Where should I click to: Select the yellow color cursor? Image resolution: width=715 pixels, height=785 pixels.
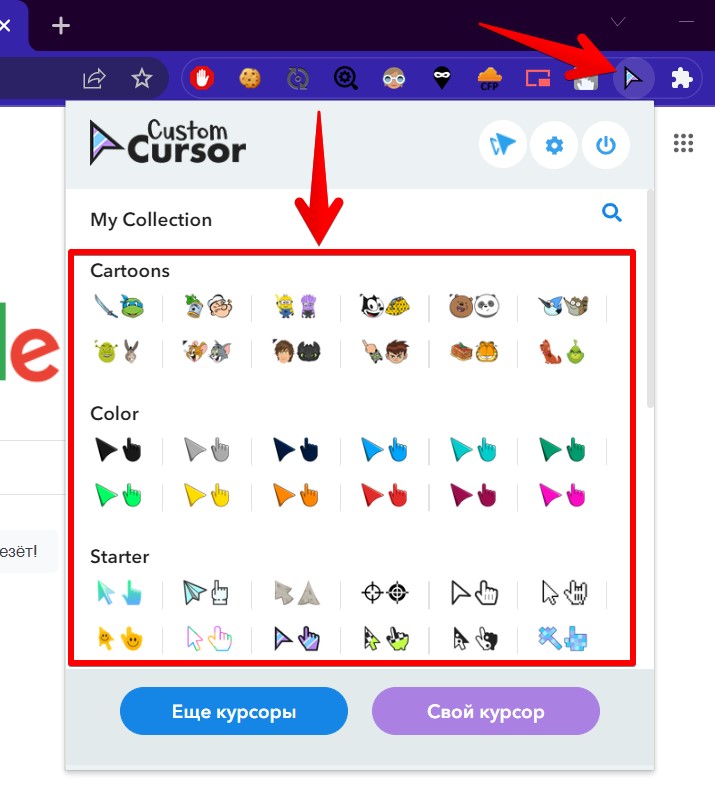pyautogui.click(x=207, y=496)
